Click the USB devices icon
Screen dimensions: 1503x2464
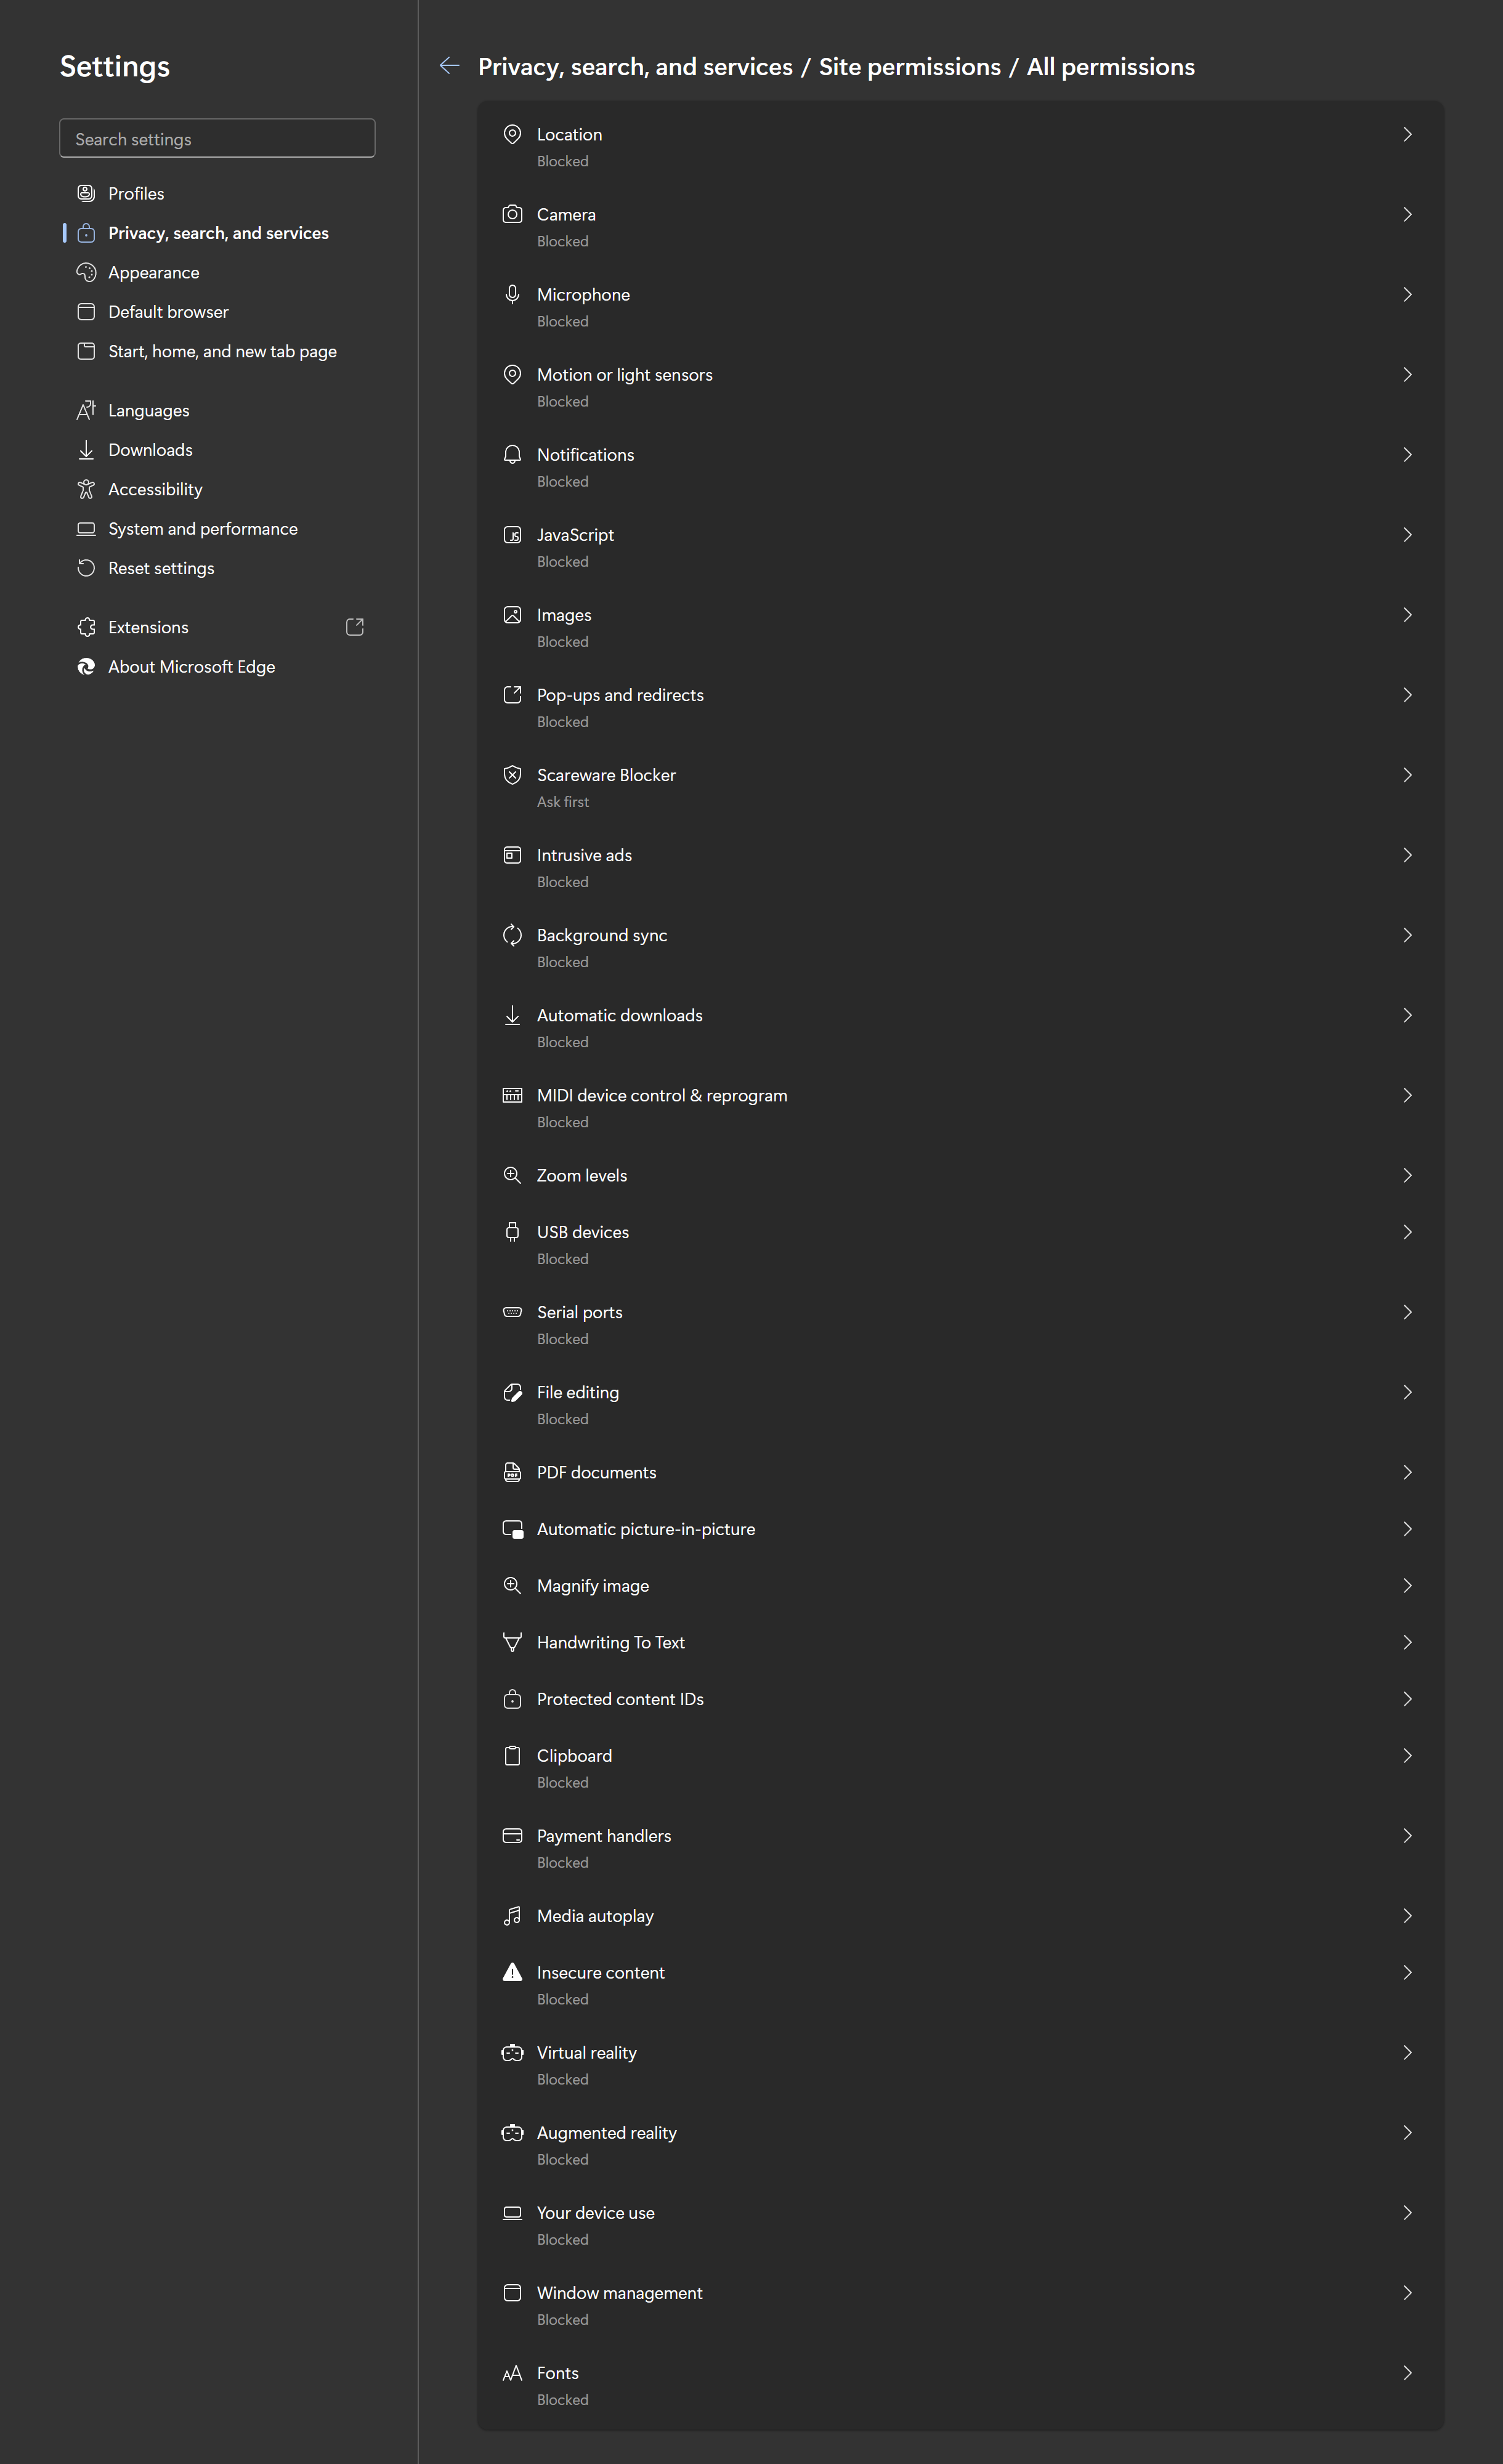click(512, 1231)
